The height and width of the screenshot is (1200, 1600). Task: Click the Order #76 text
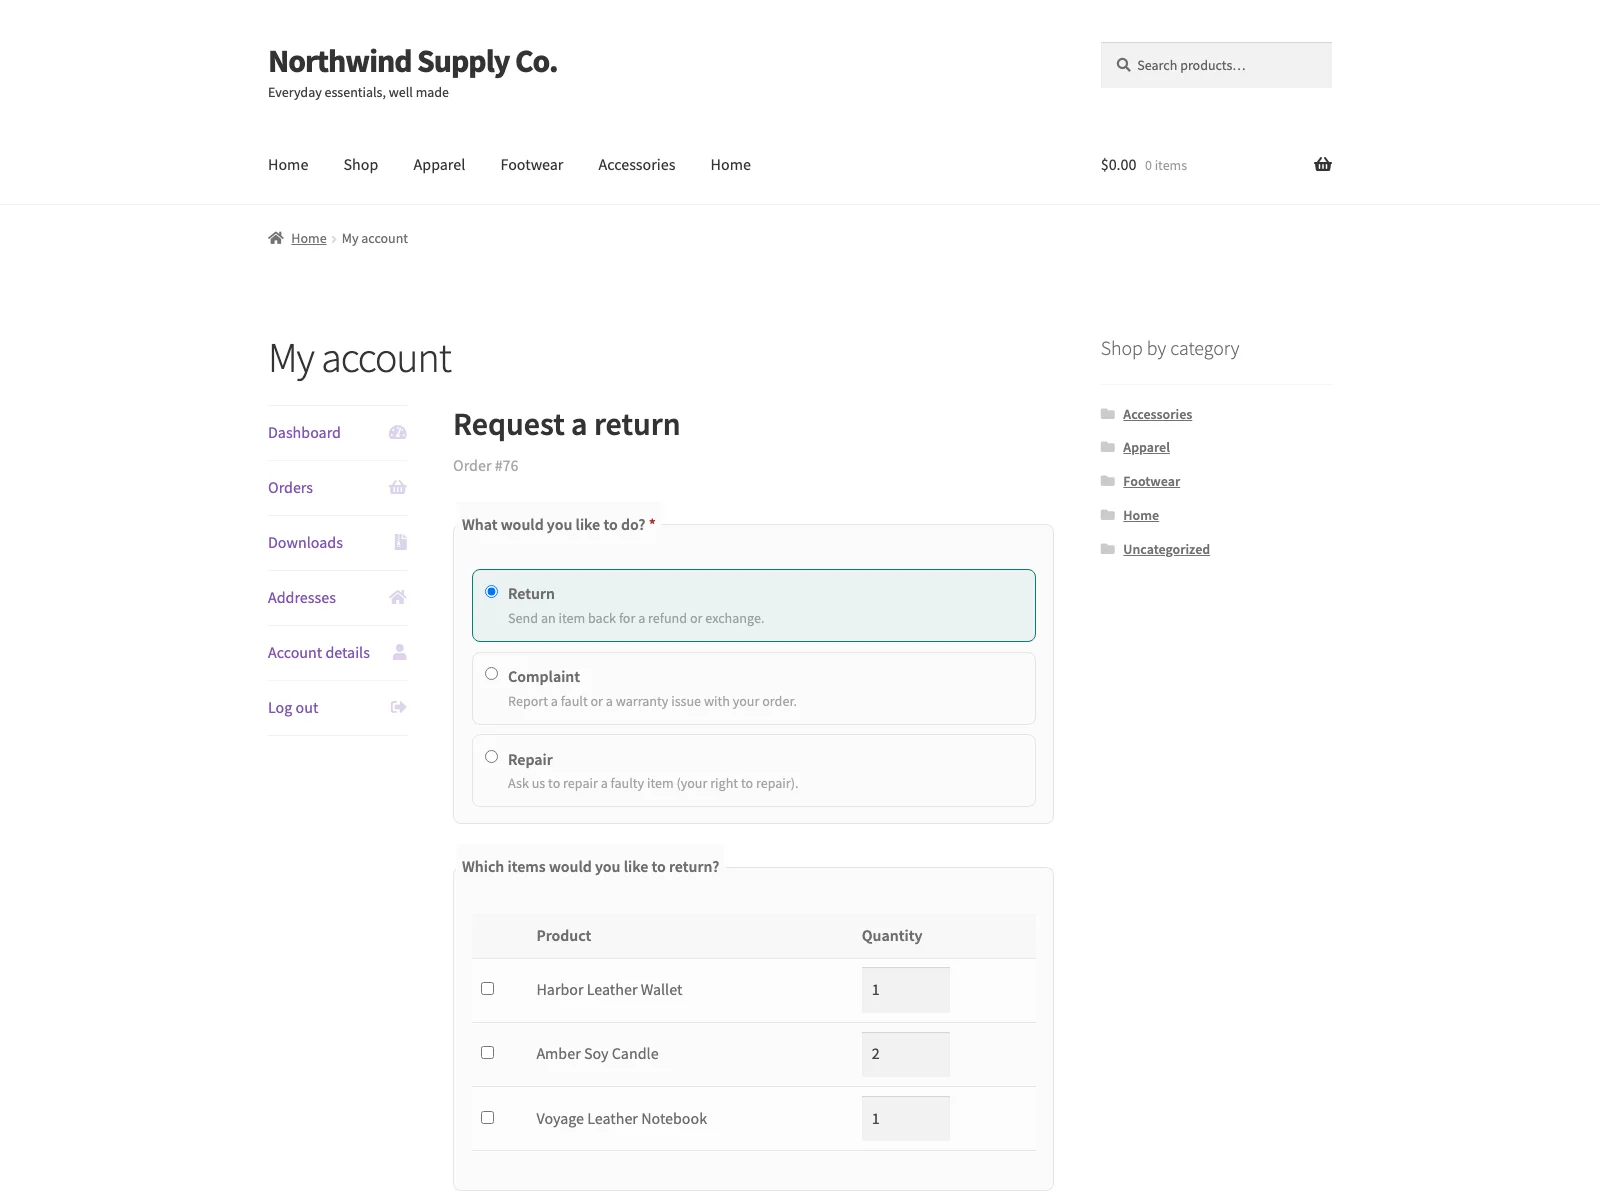(486, 466)
